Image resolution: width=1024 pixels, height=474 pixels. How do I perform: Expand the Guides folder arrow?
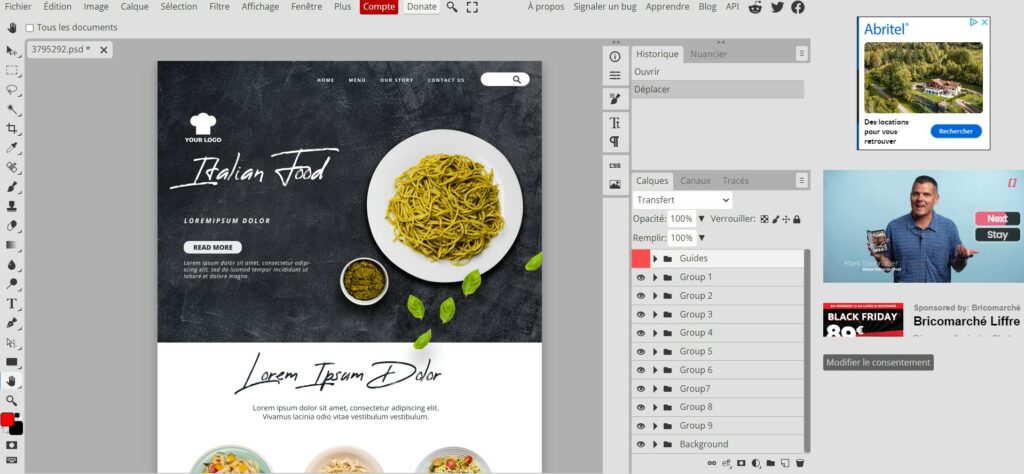coord(655,259)
